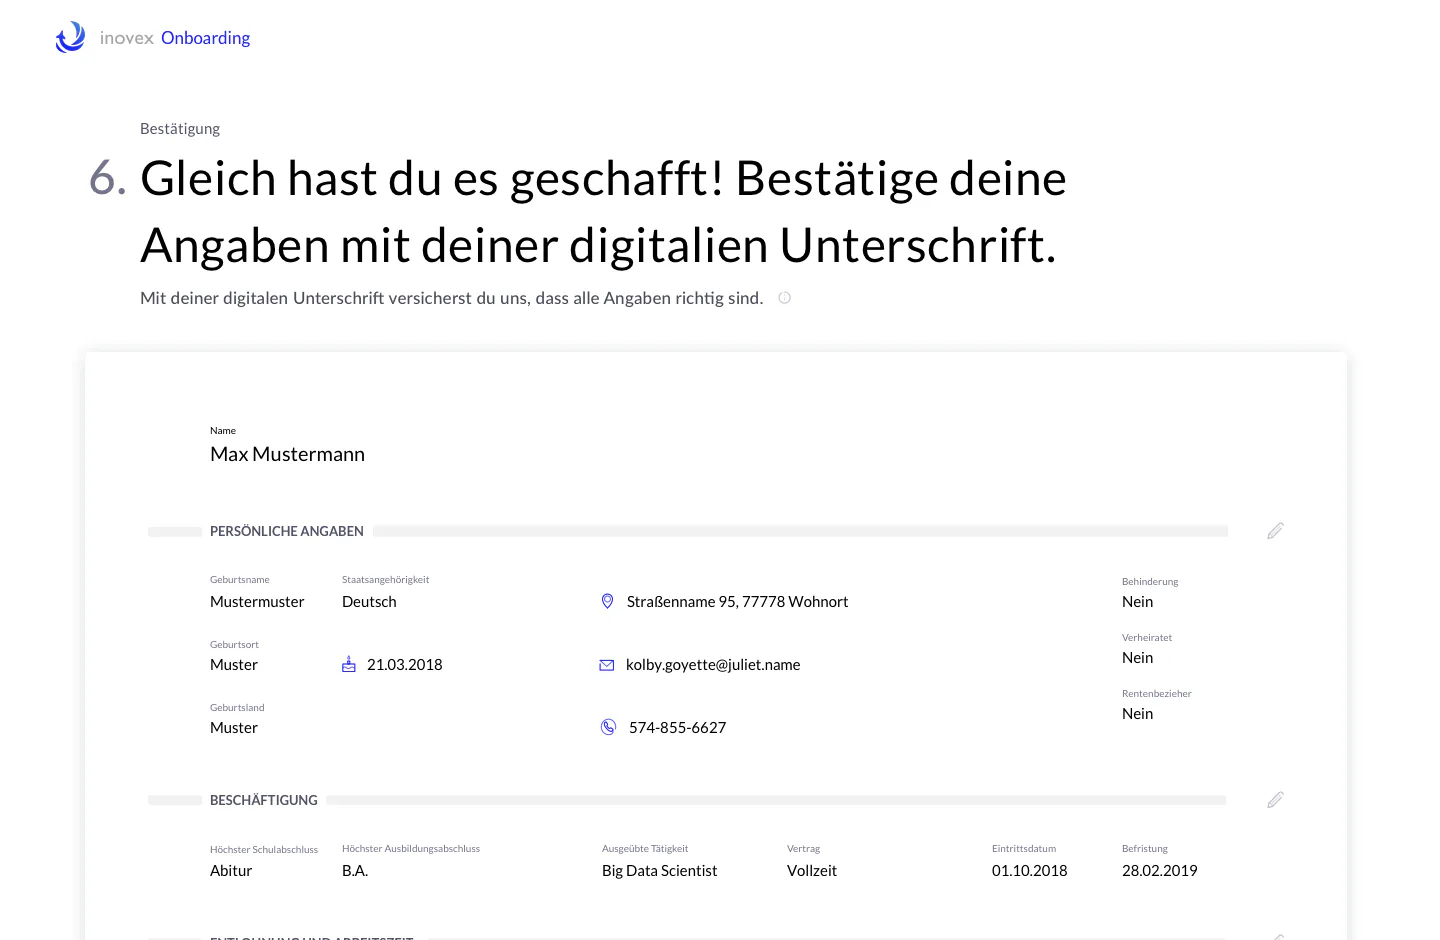
Task: Click the inovex bird logo
Action: pos(70,37)
